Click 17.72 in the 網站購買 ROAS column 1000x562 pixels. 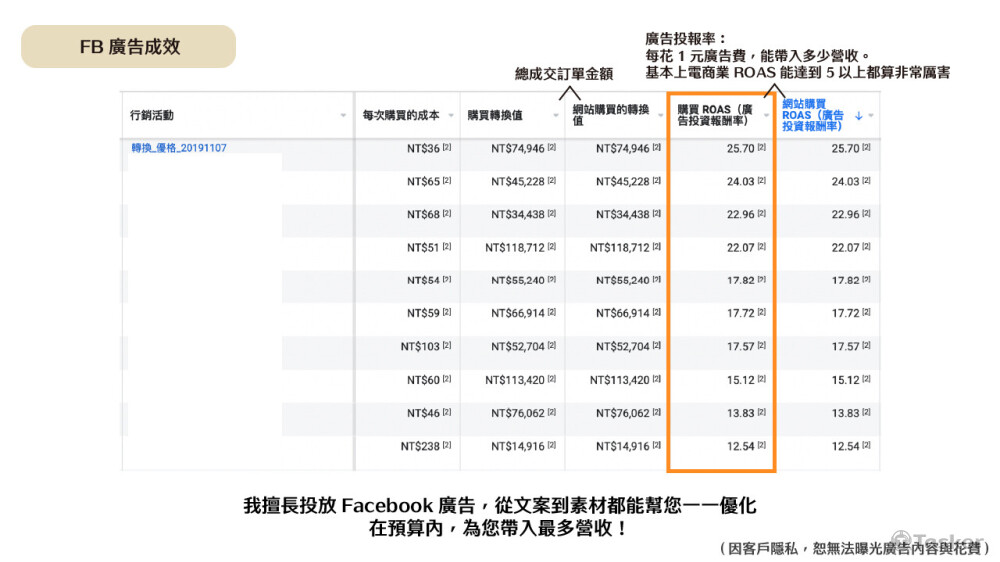(845, 314)
